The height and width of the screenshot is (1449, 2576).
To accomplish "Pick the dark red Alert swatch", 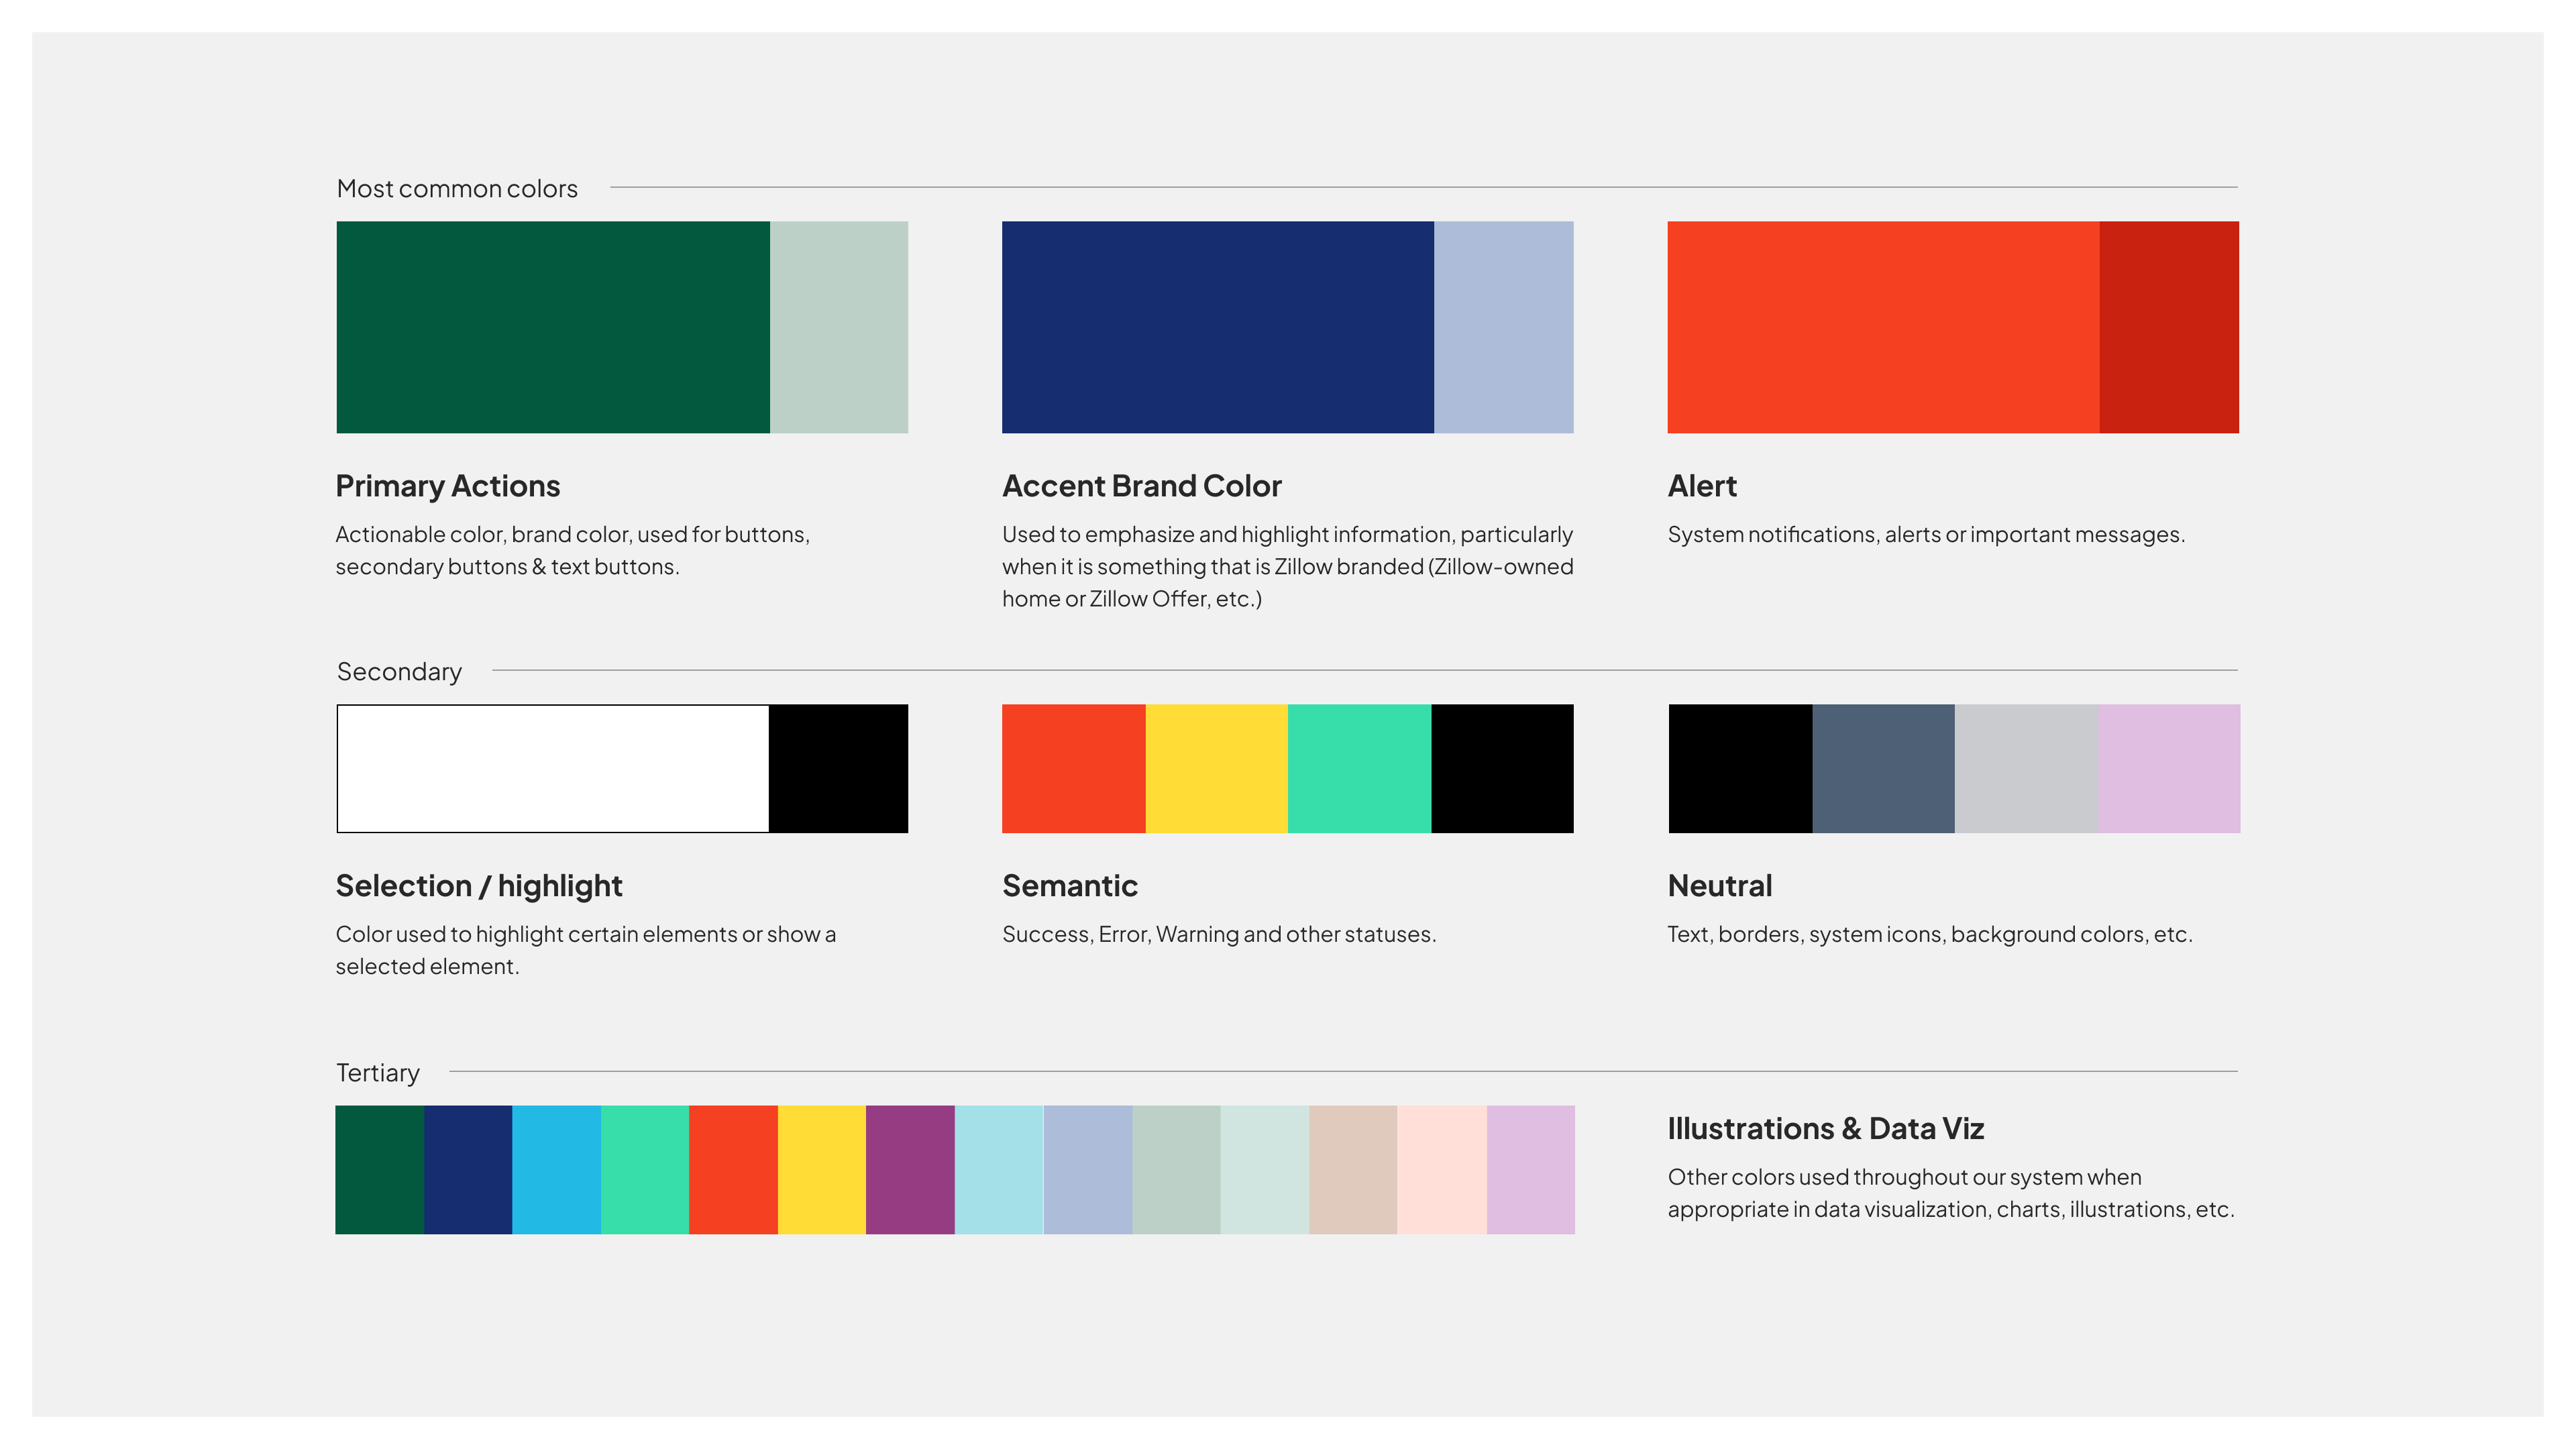I will [x=2169, y=327].
